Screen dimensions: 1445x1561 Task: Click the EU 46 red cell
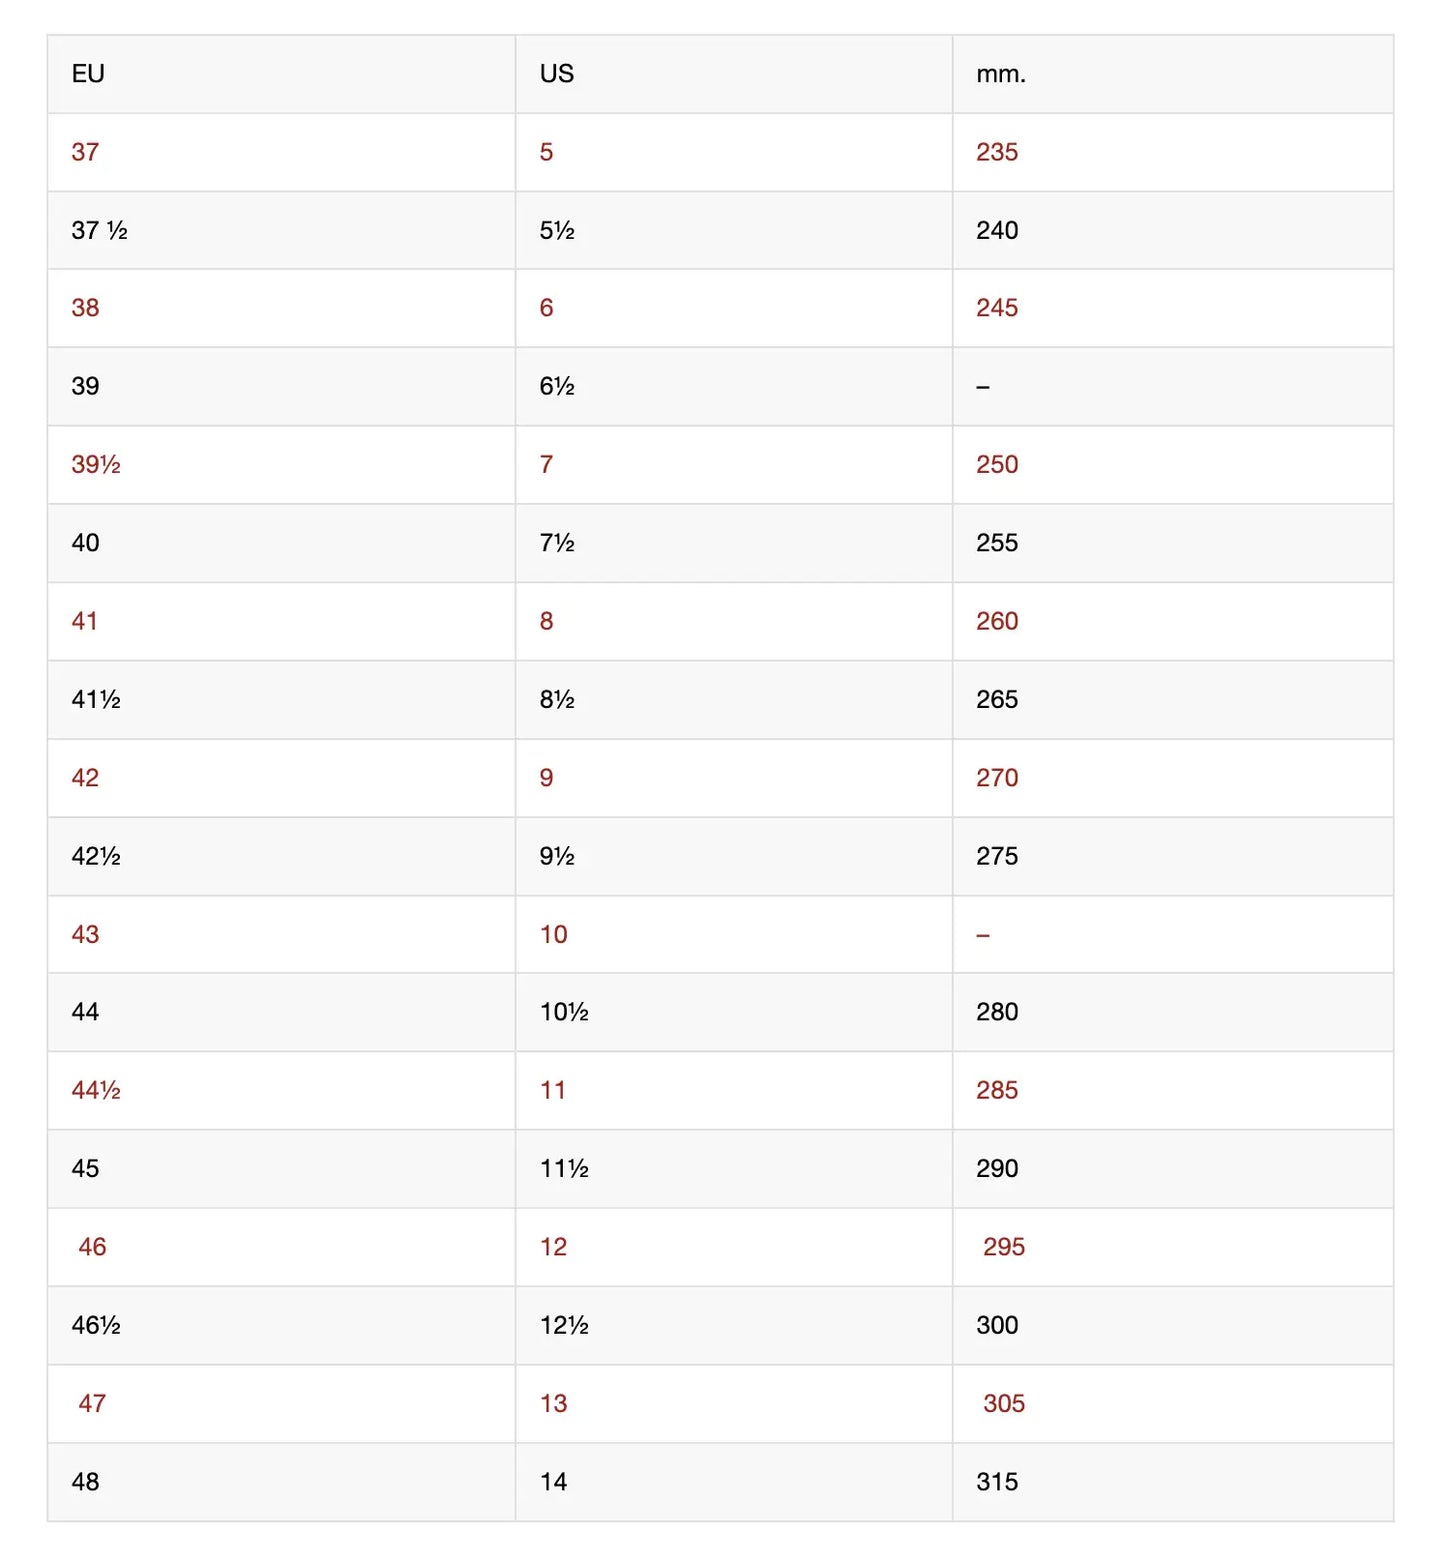pyautogui.click(x=92, y=1247)
